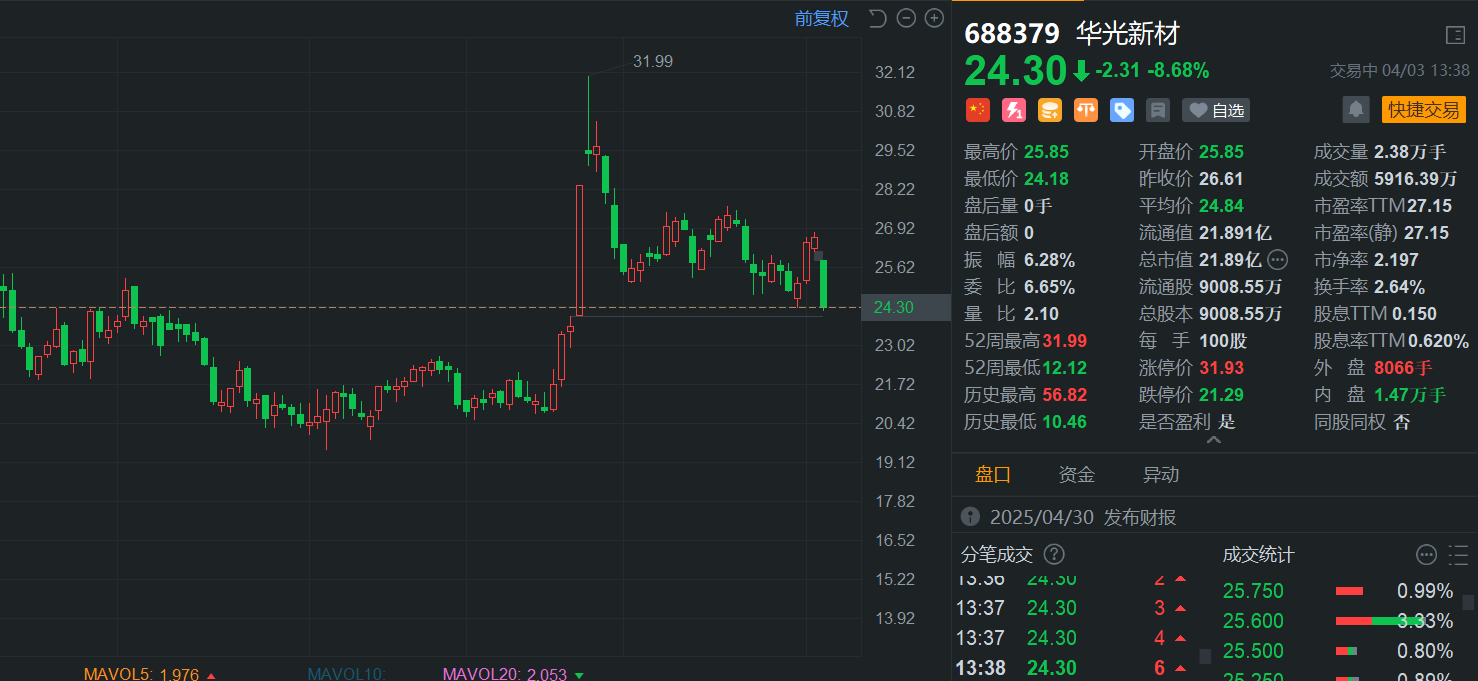Screen dimensions: 1478x681
Task: Click the 快捷交易 quick trade button
Action: click(1424, 110)
